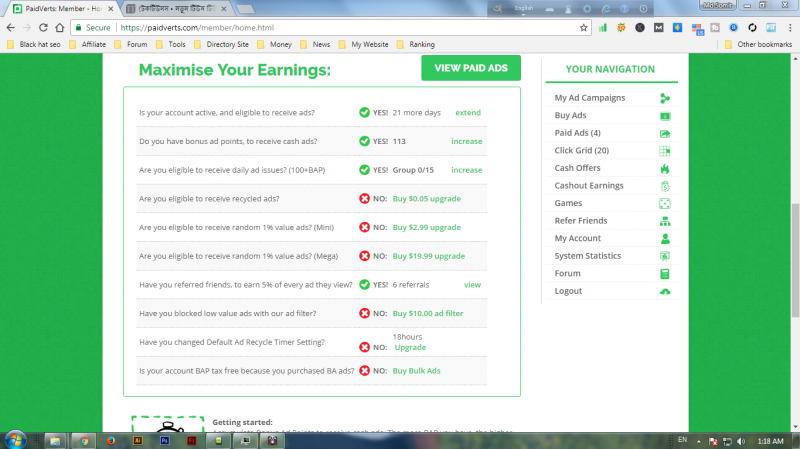The width and height of the screenshot is (800, 449).
Task: Click the extend link for account days
Action: [x=468, y=113]
